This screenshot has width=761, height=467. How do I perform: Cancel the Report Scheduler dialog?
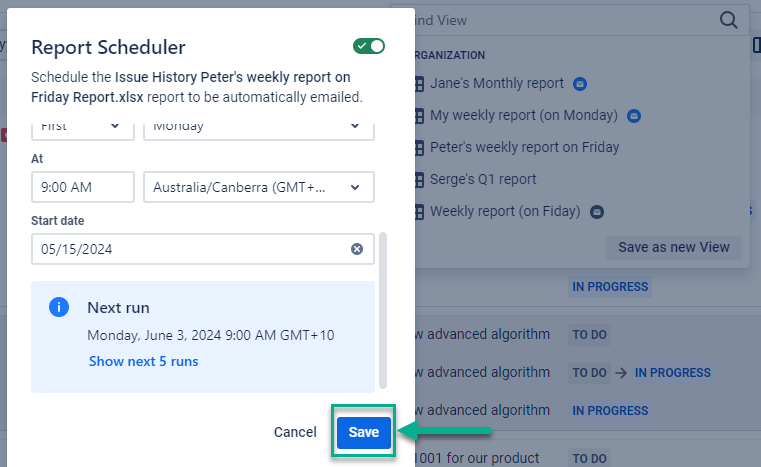[x=295, y=432]
